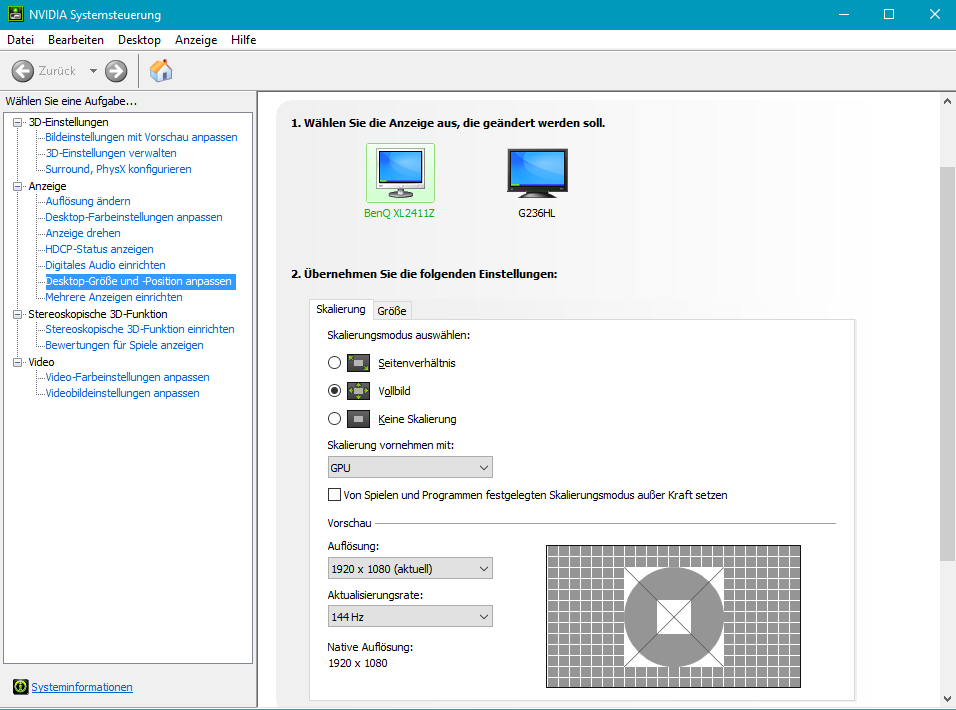Collapse the Stereoskopische 3D-Funktion tree node

[18, 314]
